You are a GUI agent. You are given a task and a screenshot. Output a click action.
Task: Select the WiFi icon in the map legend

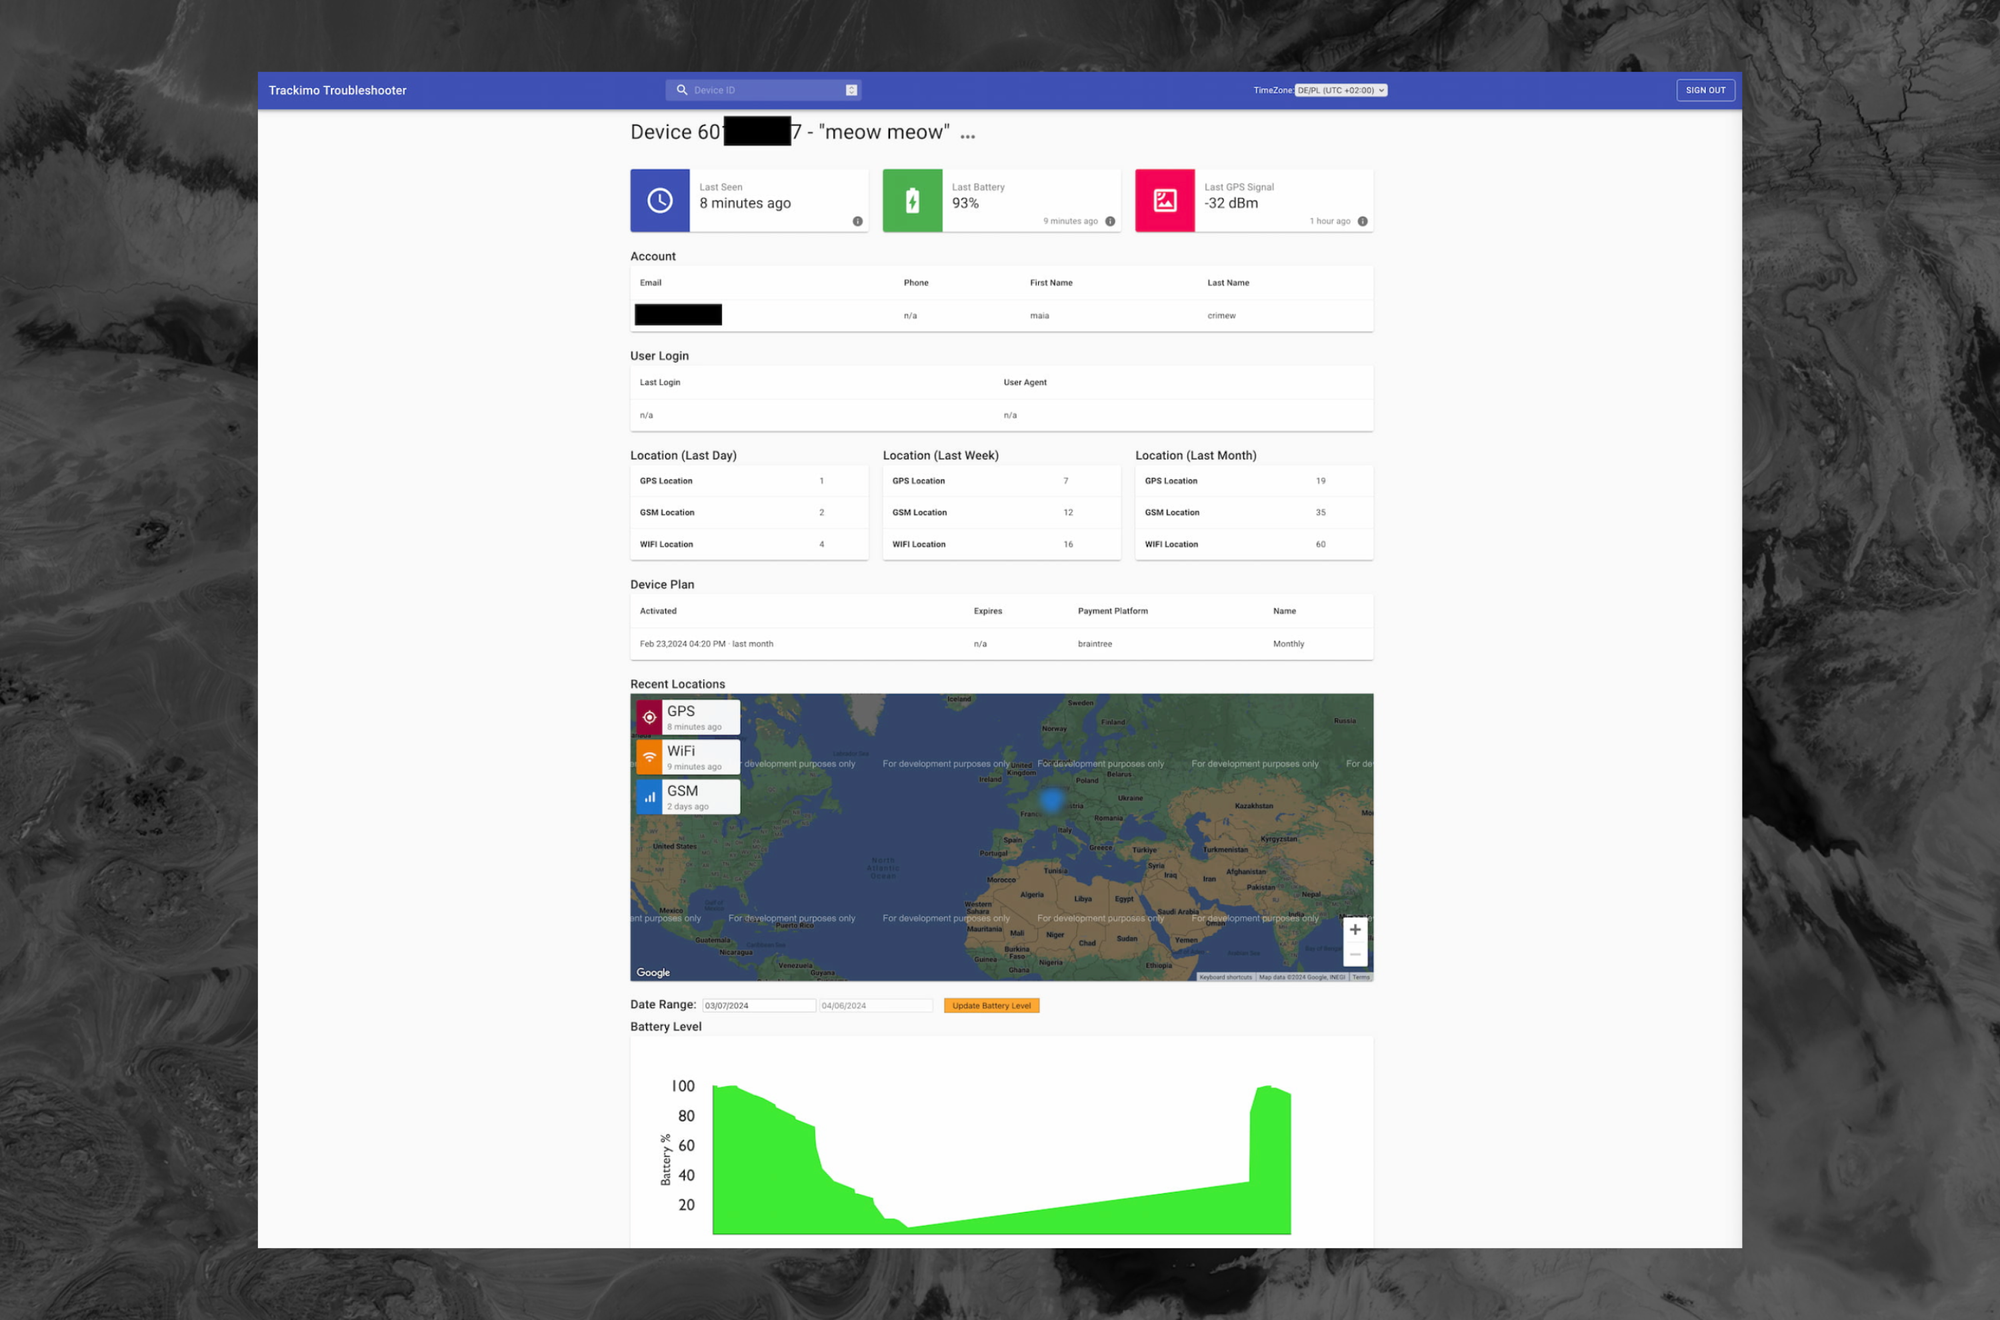(x=650, y=756)
